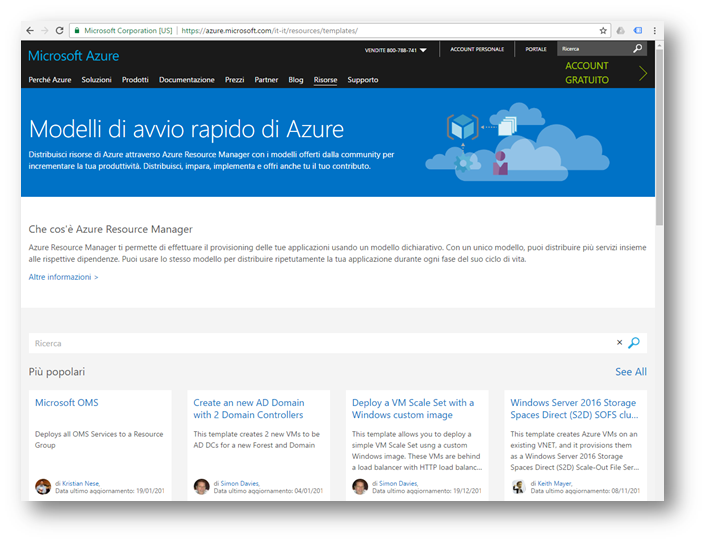
Task: Click Simon Davies avatar on AD Domain card
Action: pyautogui.click(x=201, y=486)
